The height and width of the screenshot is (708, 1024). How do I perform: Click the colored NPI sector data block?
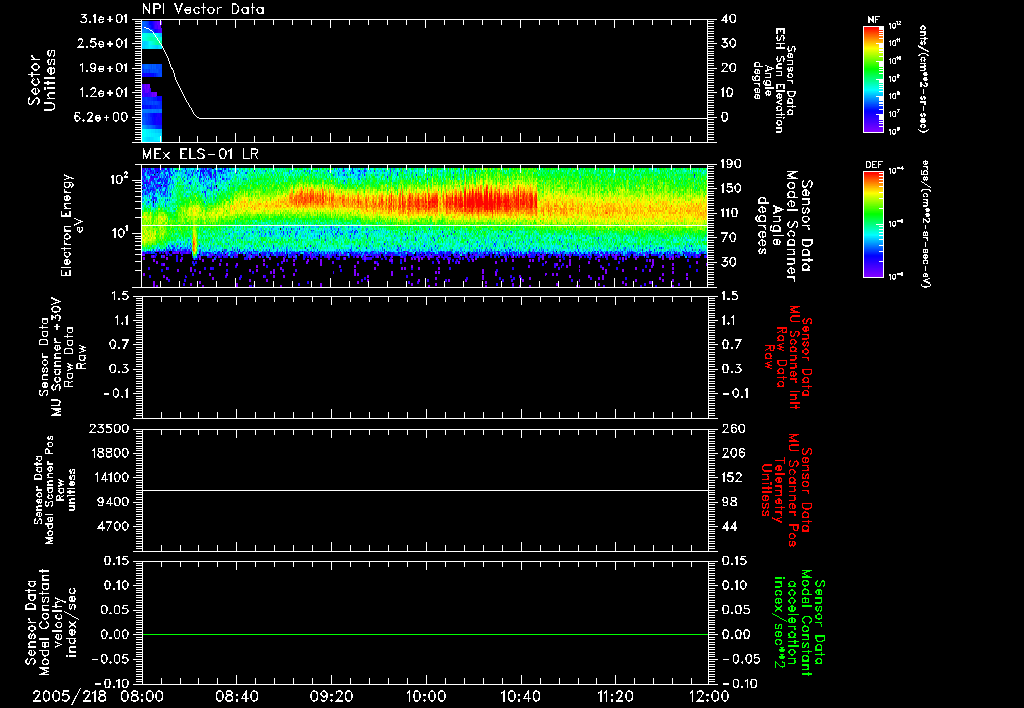tap(152, 80)
